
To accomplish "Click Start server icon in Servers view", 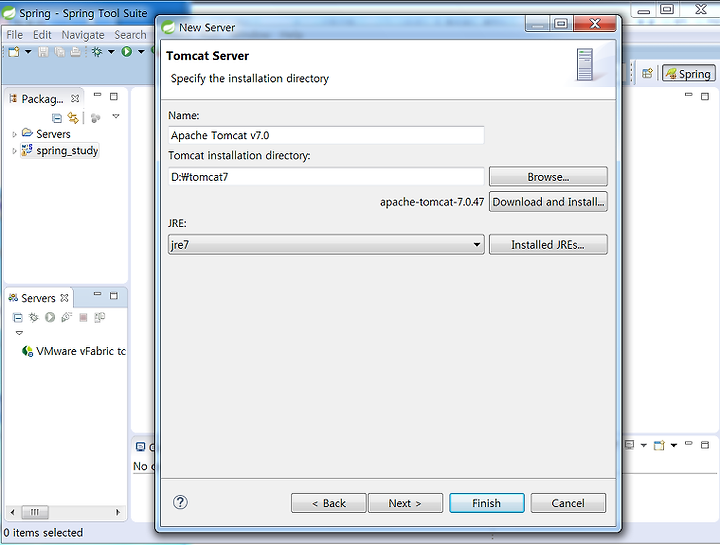I will (x=50, y=317).
